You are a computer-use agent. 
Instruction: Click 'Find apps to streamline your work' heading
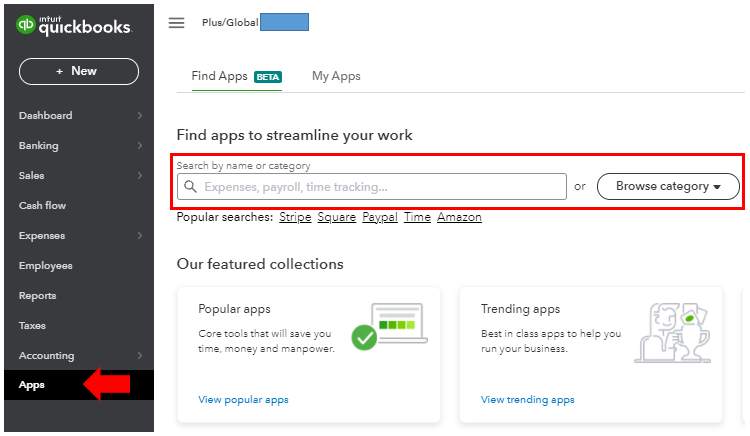pos(295,135)
